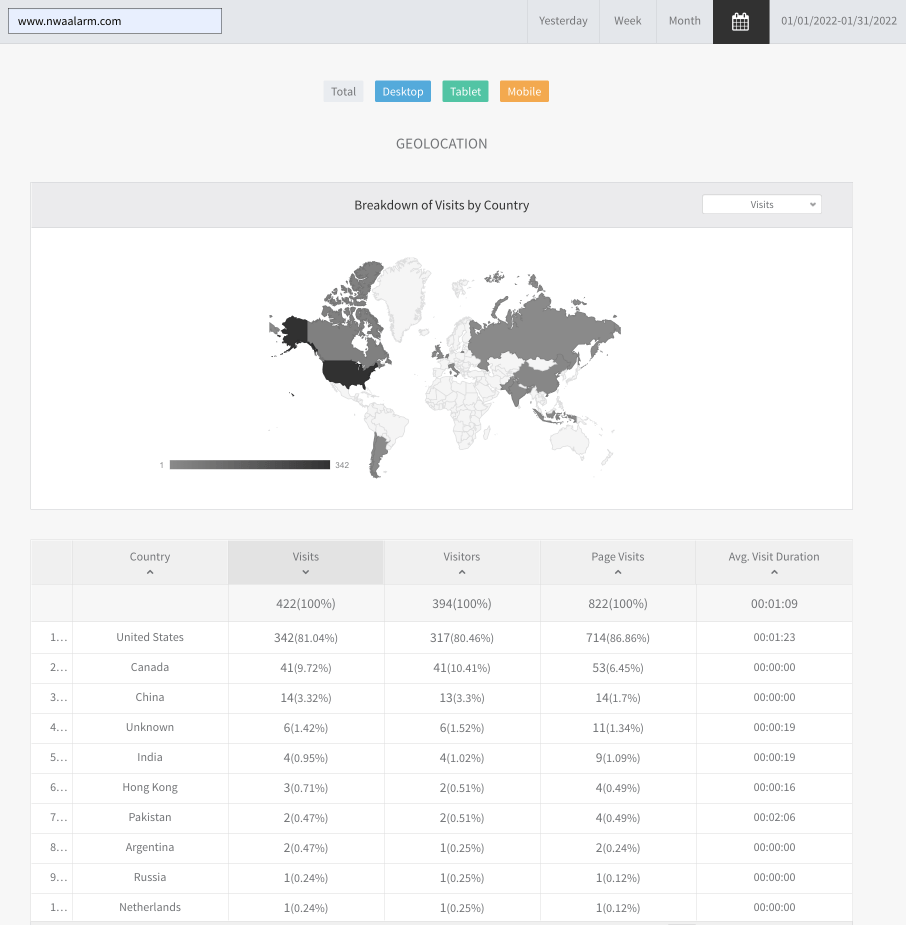This screenshot has width=906, height=925.
Task: Select the Total filter button
Action: [x=343, y=92]
